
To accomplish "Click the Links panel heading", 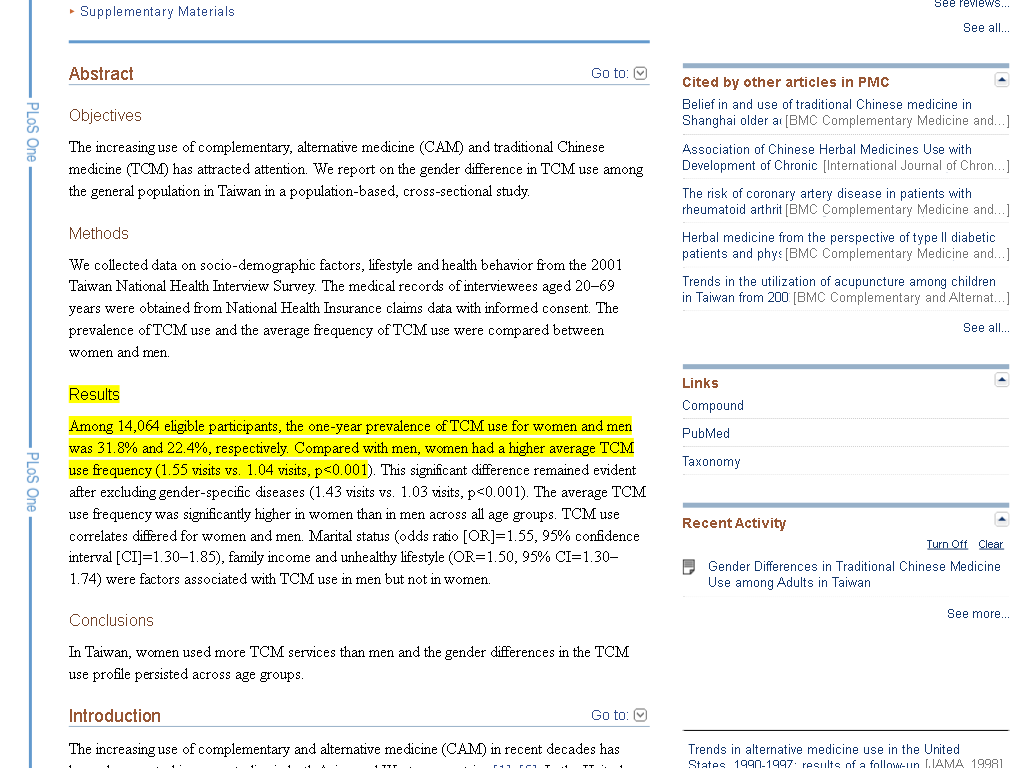I will (700, 383).
